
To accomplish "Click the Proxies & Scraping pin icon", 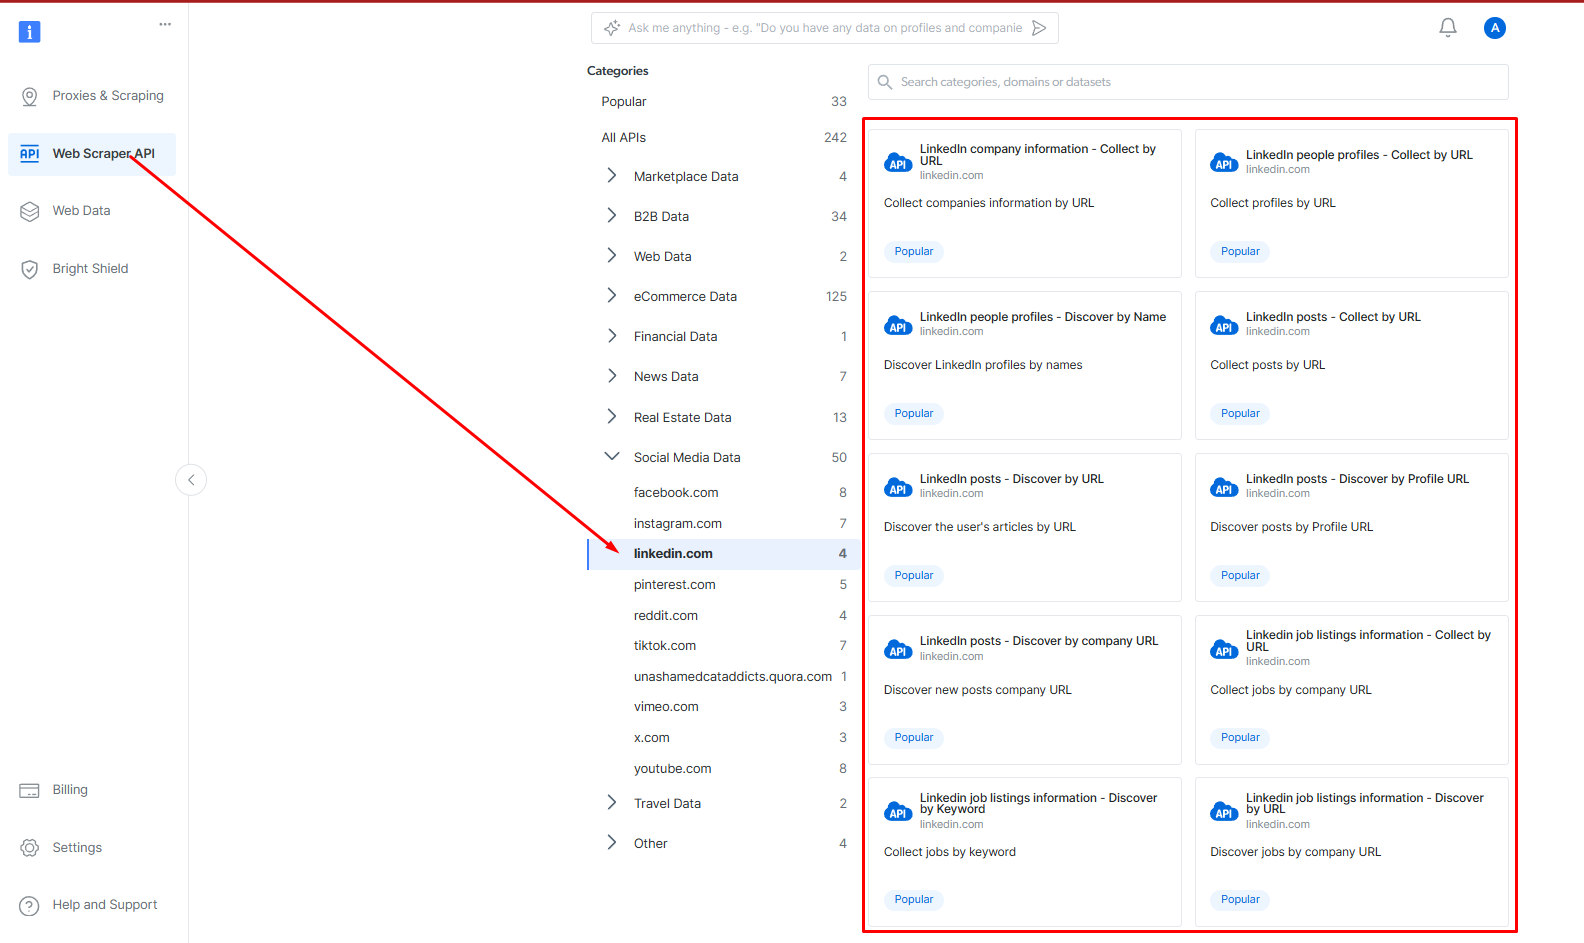I will tap(30, 96).
